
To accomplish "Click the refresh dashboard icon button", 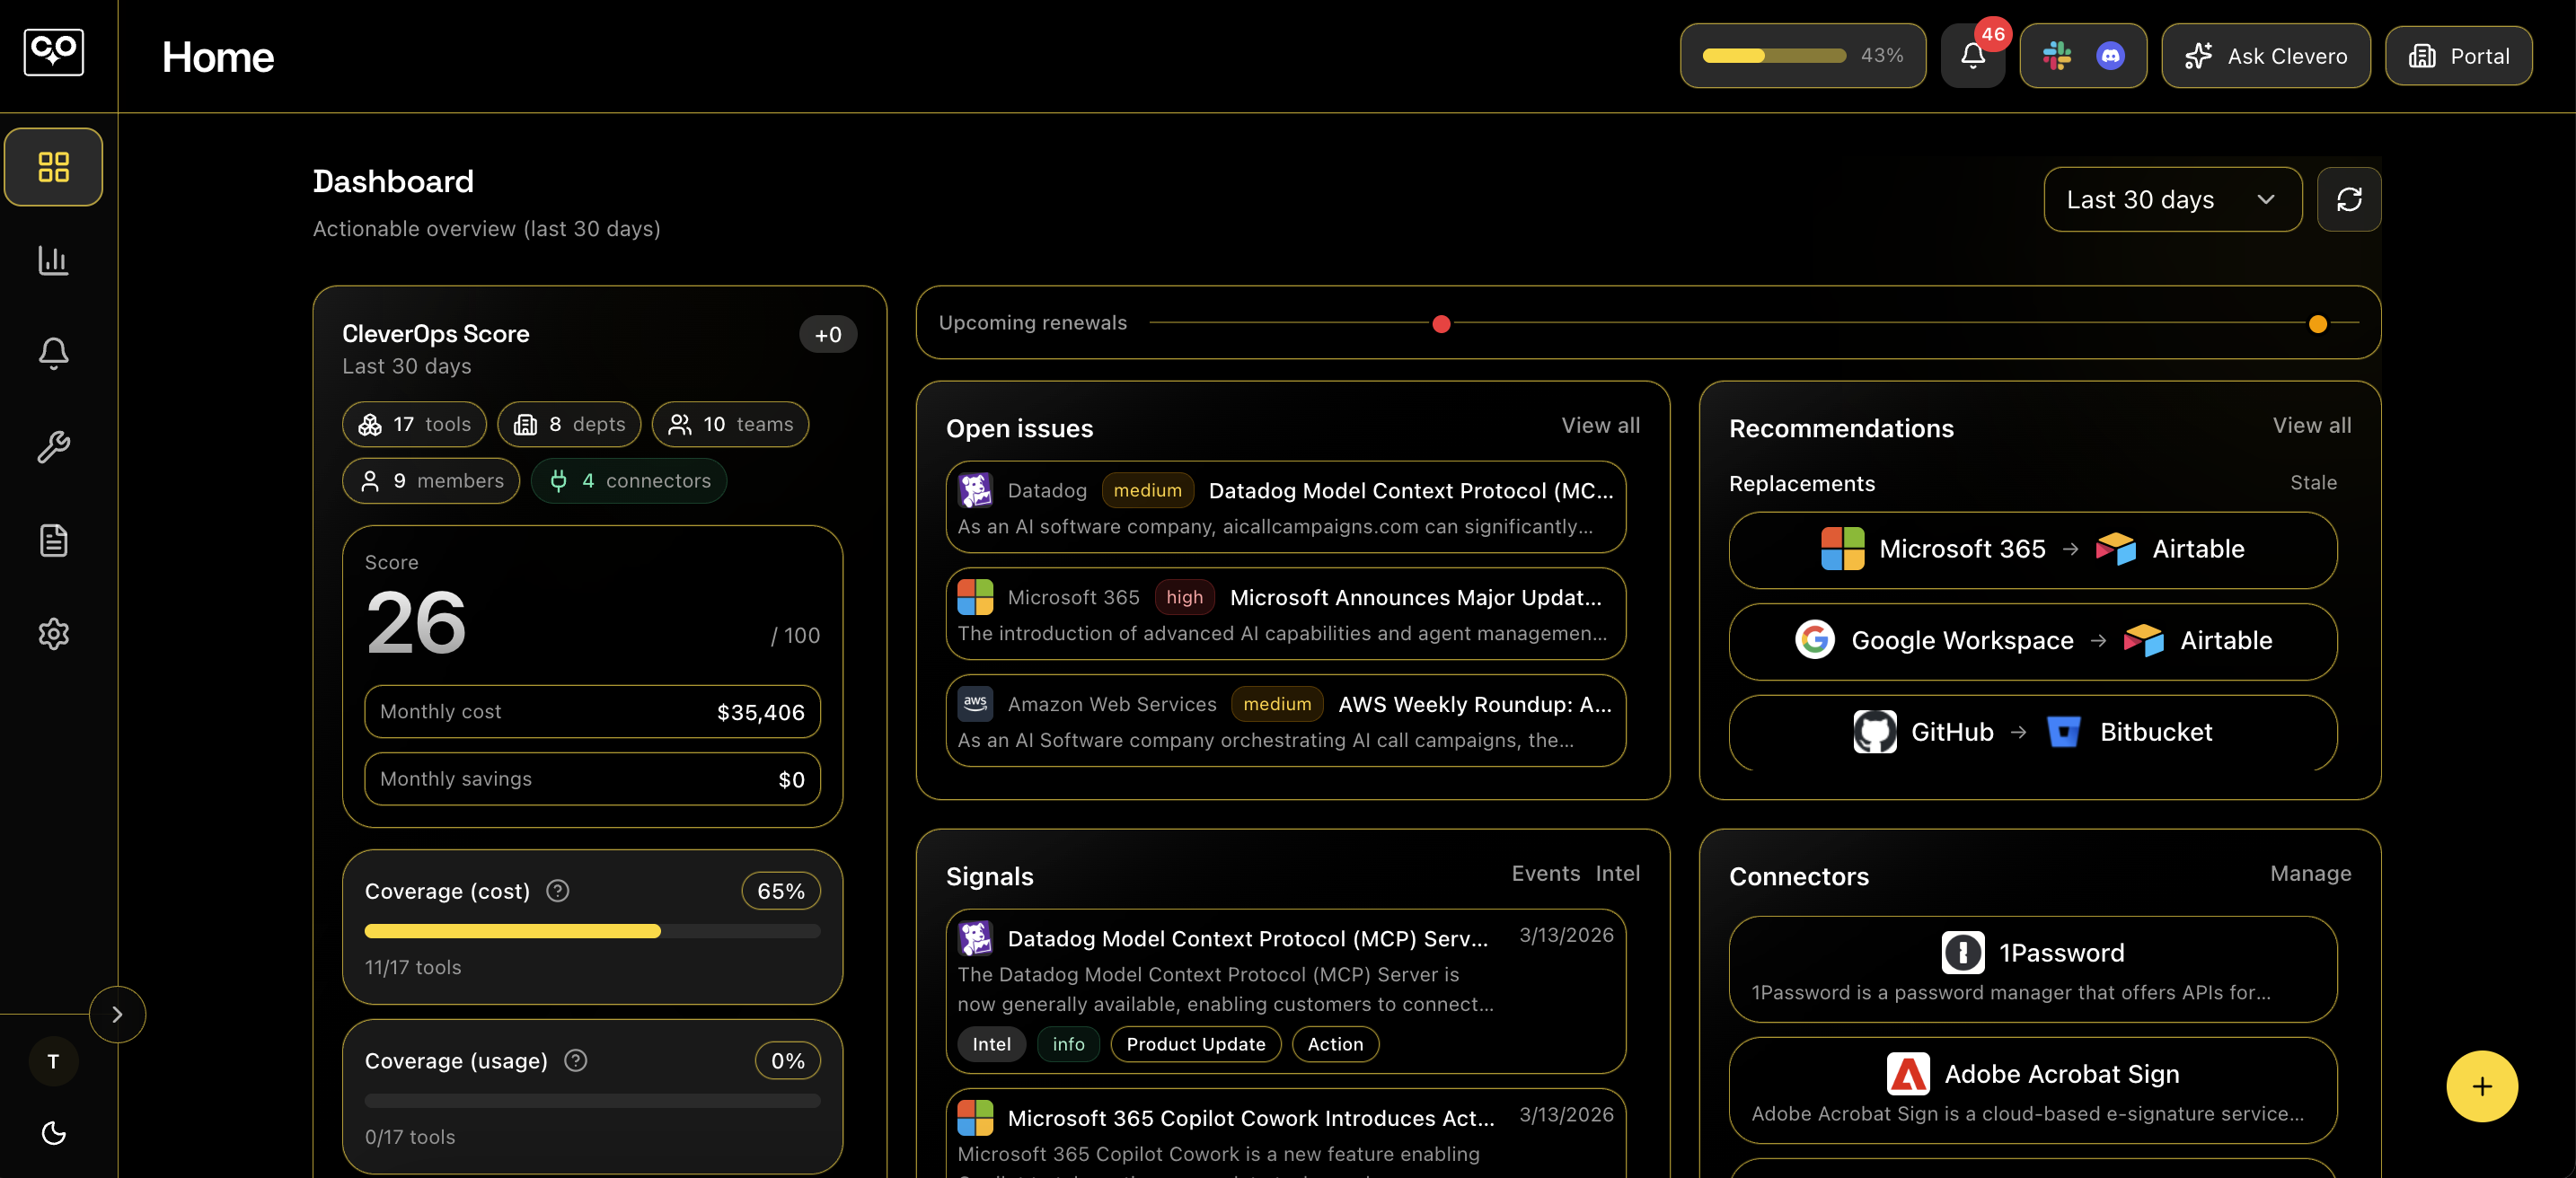I will (2348, 200).
